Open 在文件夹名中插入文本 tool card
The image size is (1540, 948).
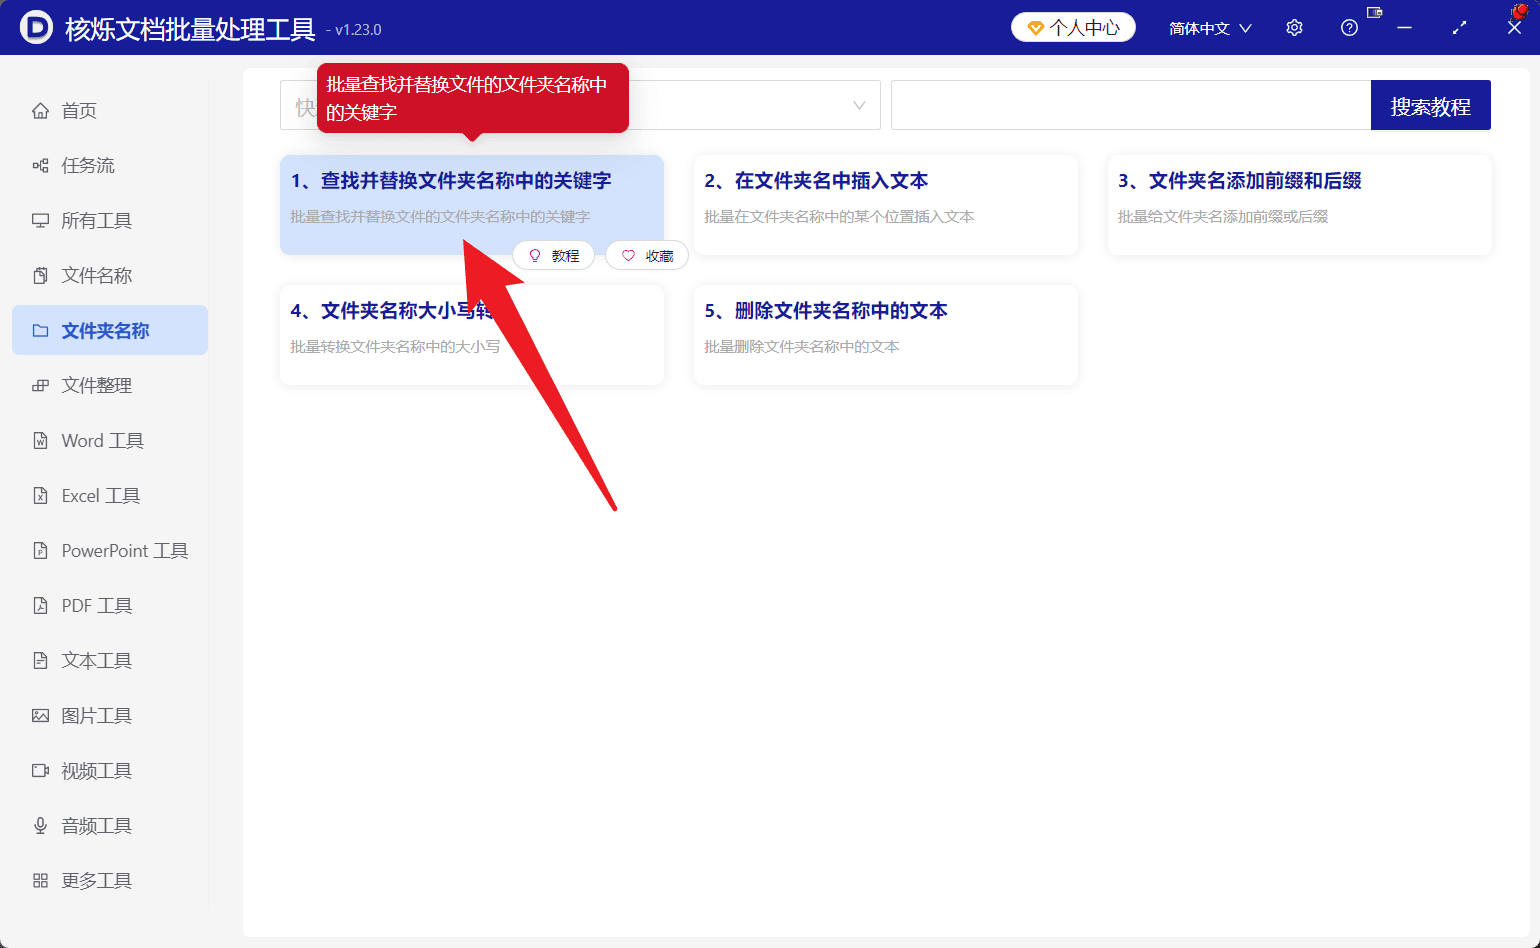click(886, 204)
